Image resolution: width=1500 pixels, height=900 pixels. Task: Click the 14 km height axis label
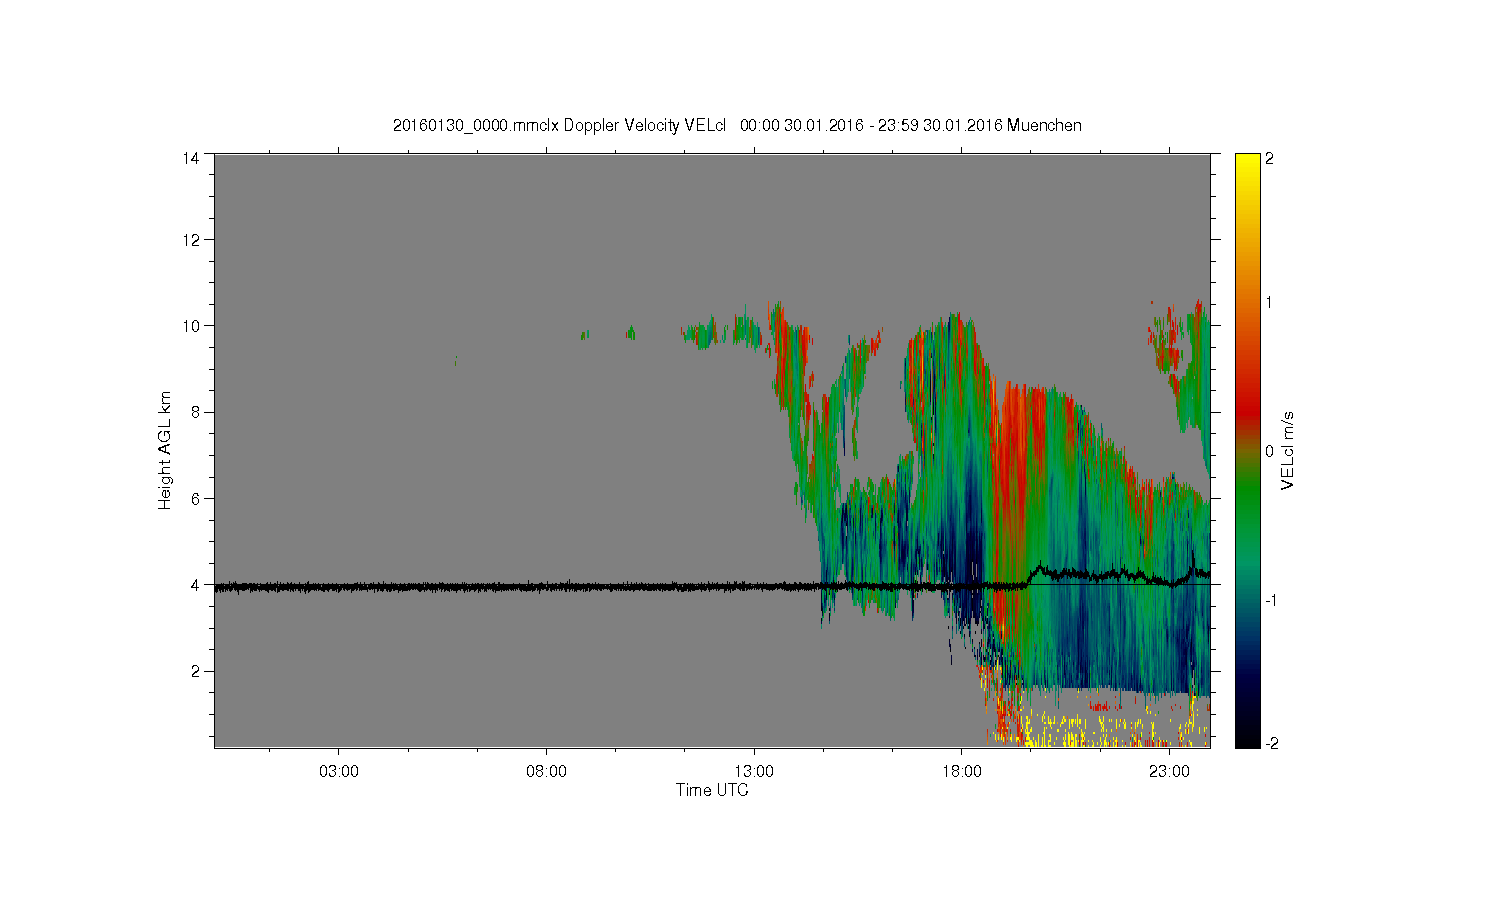(x=190, y=158)
